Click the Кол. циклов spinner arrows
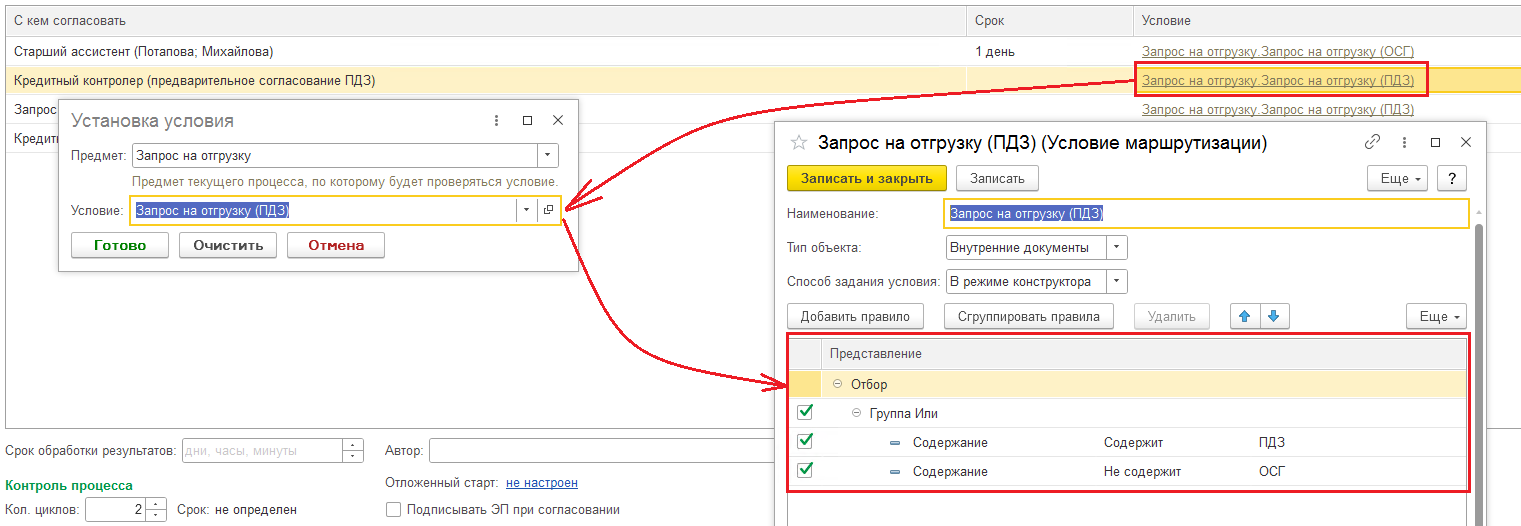 [156, 509]
